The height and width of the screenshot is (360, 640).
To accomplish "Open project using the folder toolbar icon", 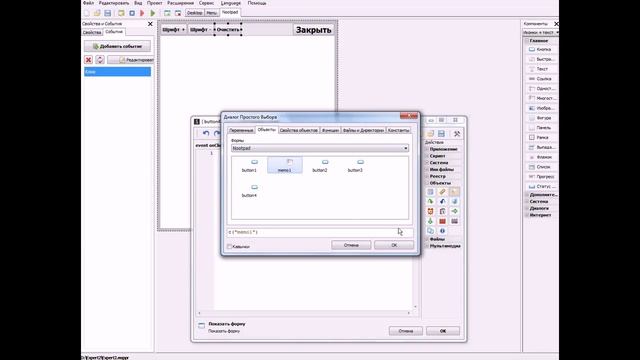I will coord(97,13).
